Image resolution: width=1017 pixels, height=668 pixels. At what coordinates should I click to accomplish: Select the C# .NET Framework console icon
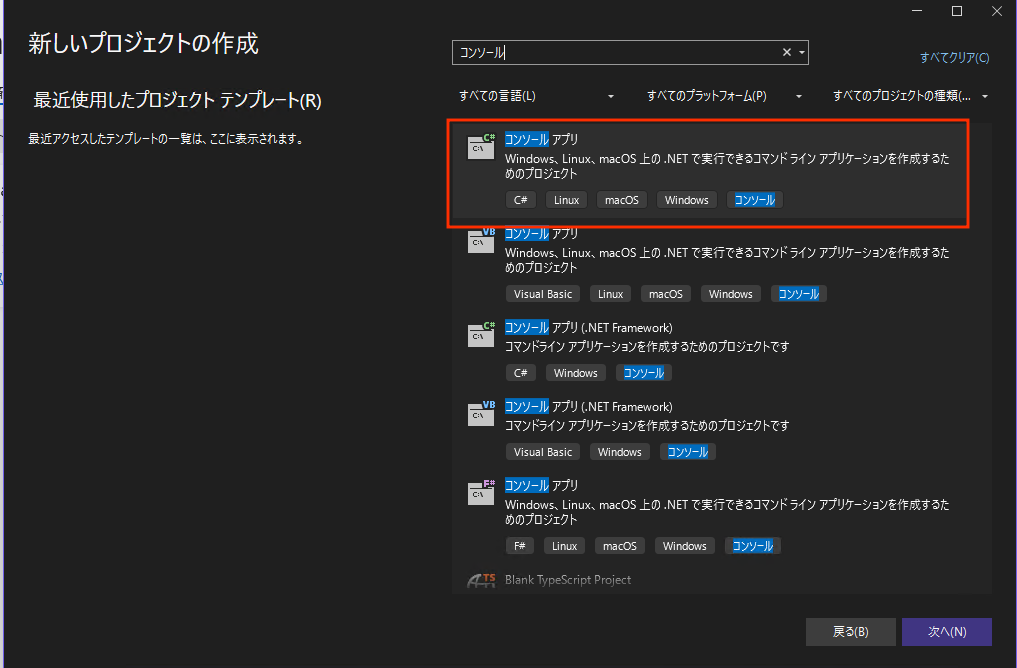[x=481, y=335]
